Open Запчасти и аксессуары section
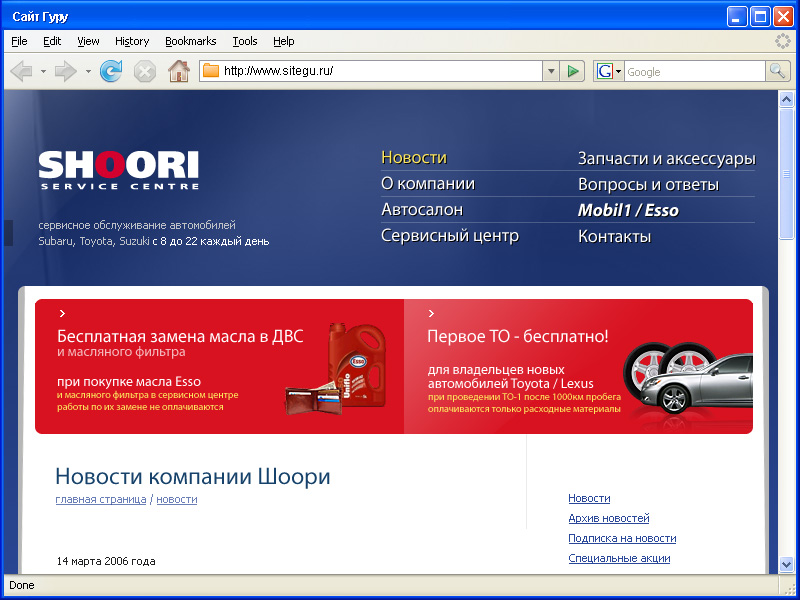Screen dimensions: 800x600 (667, 159)
